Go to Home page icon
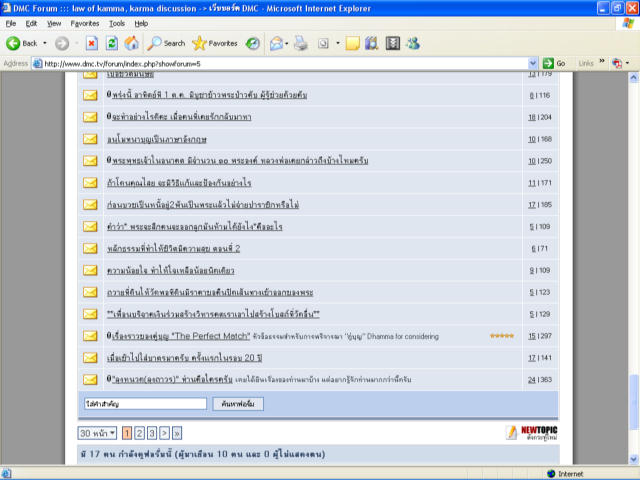The height and width of the screenshot is (480, 640). (131, 43)
